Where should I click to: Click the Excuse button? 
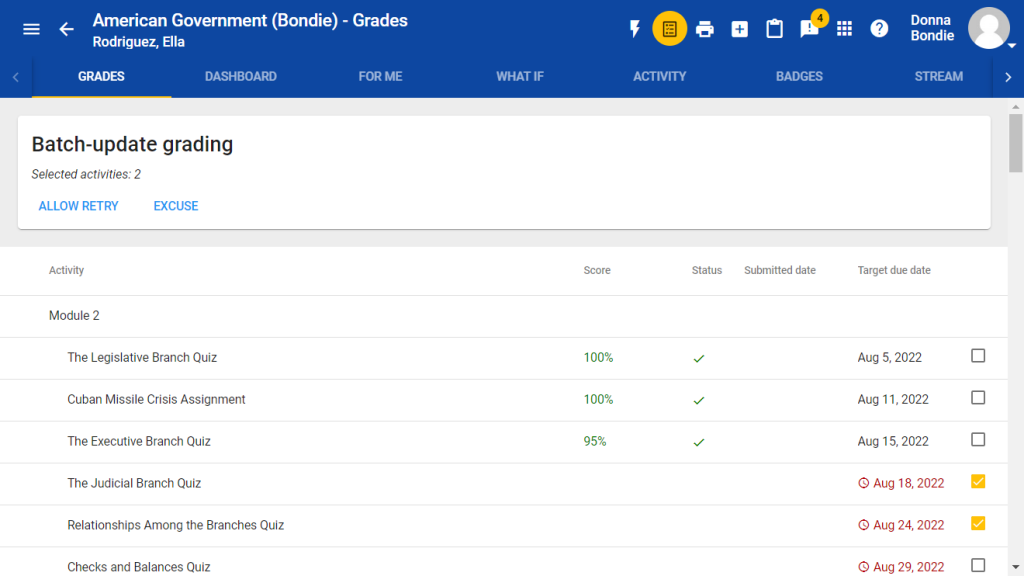point(176,206)
